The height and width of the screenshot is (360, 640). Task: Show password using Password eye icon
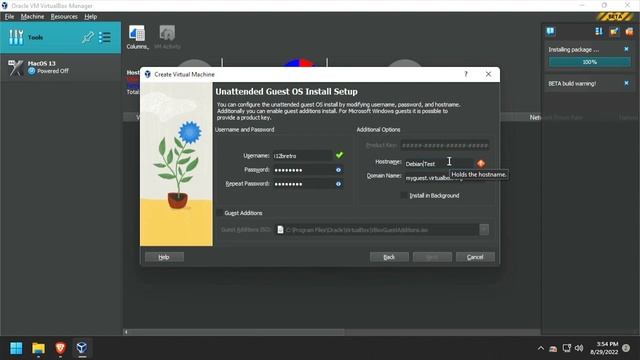[x=338, y=170]
